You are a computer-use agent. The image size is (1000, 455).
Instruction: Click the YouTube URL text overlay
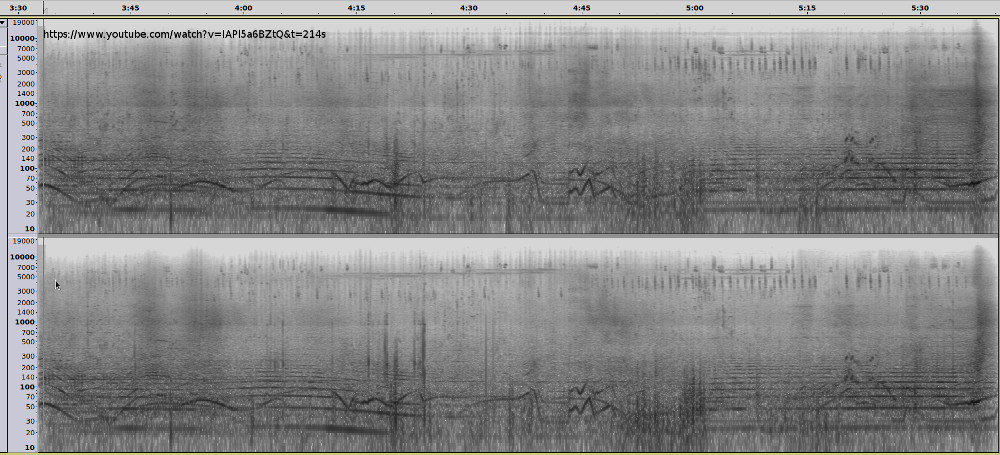[185, 35]
